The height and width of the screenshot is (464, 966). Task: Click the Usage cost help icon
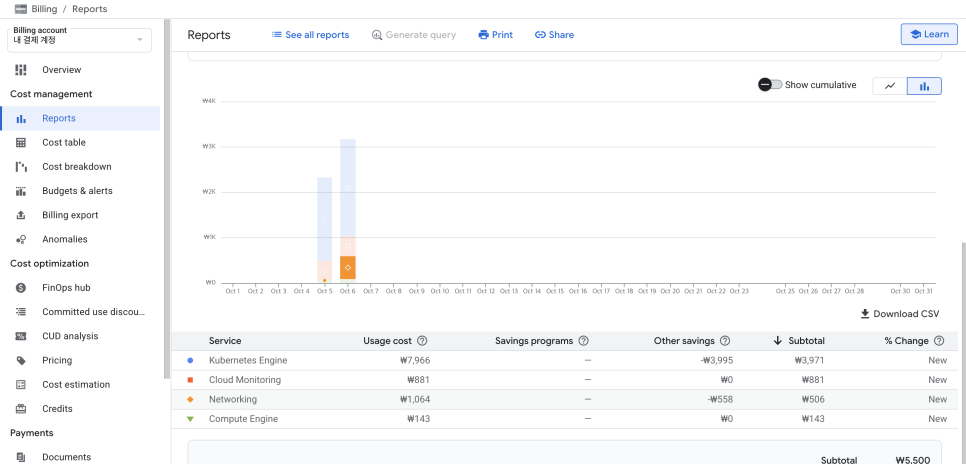pyautogui.click(x=422, y=341)
